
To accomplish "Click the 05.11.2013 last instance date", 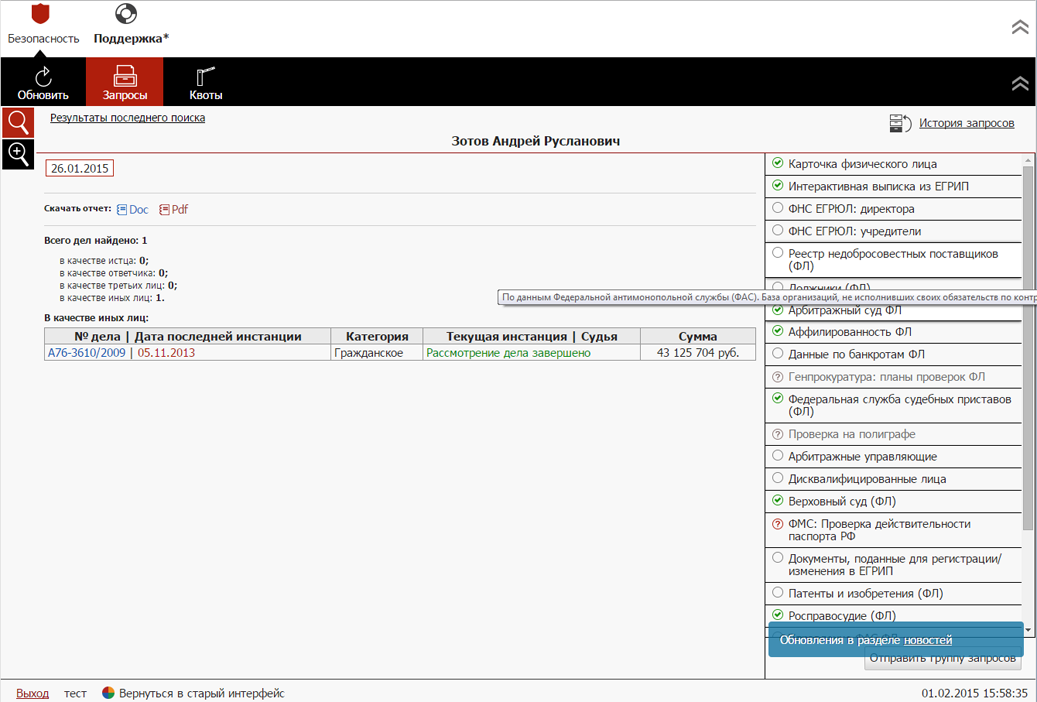I will click(x=166, y=353).
